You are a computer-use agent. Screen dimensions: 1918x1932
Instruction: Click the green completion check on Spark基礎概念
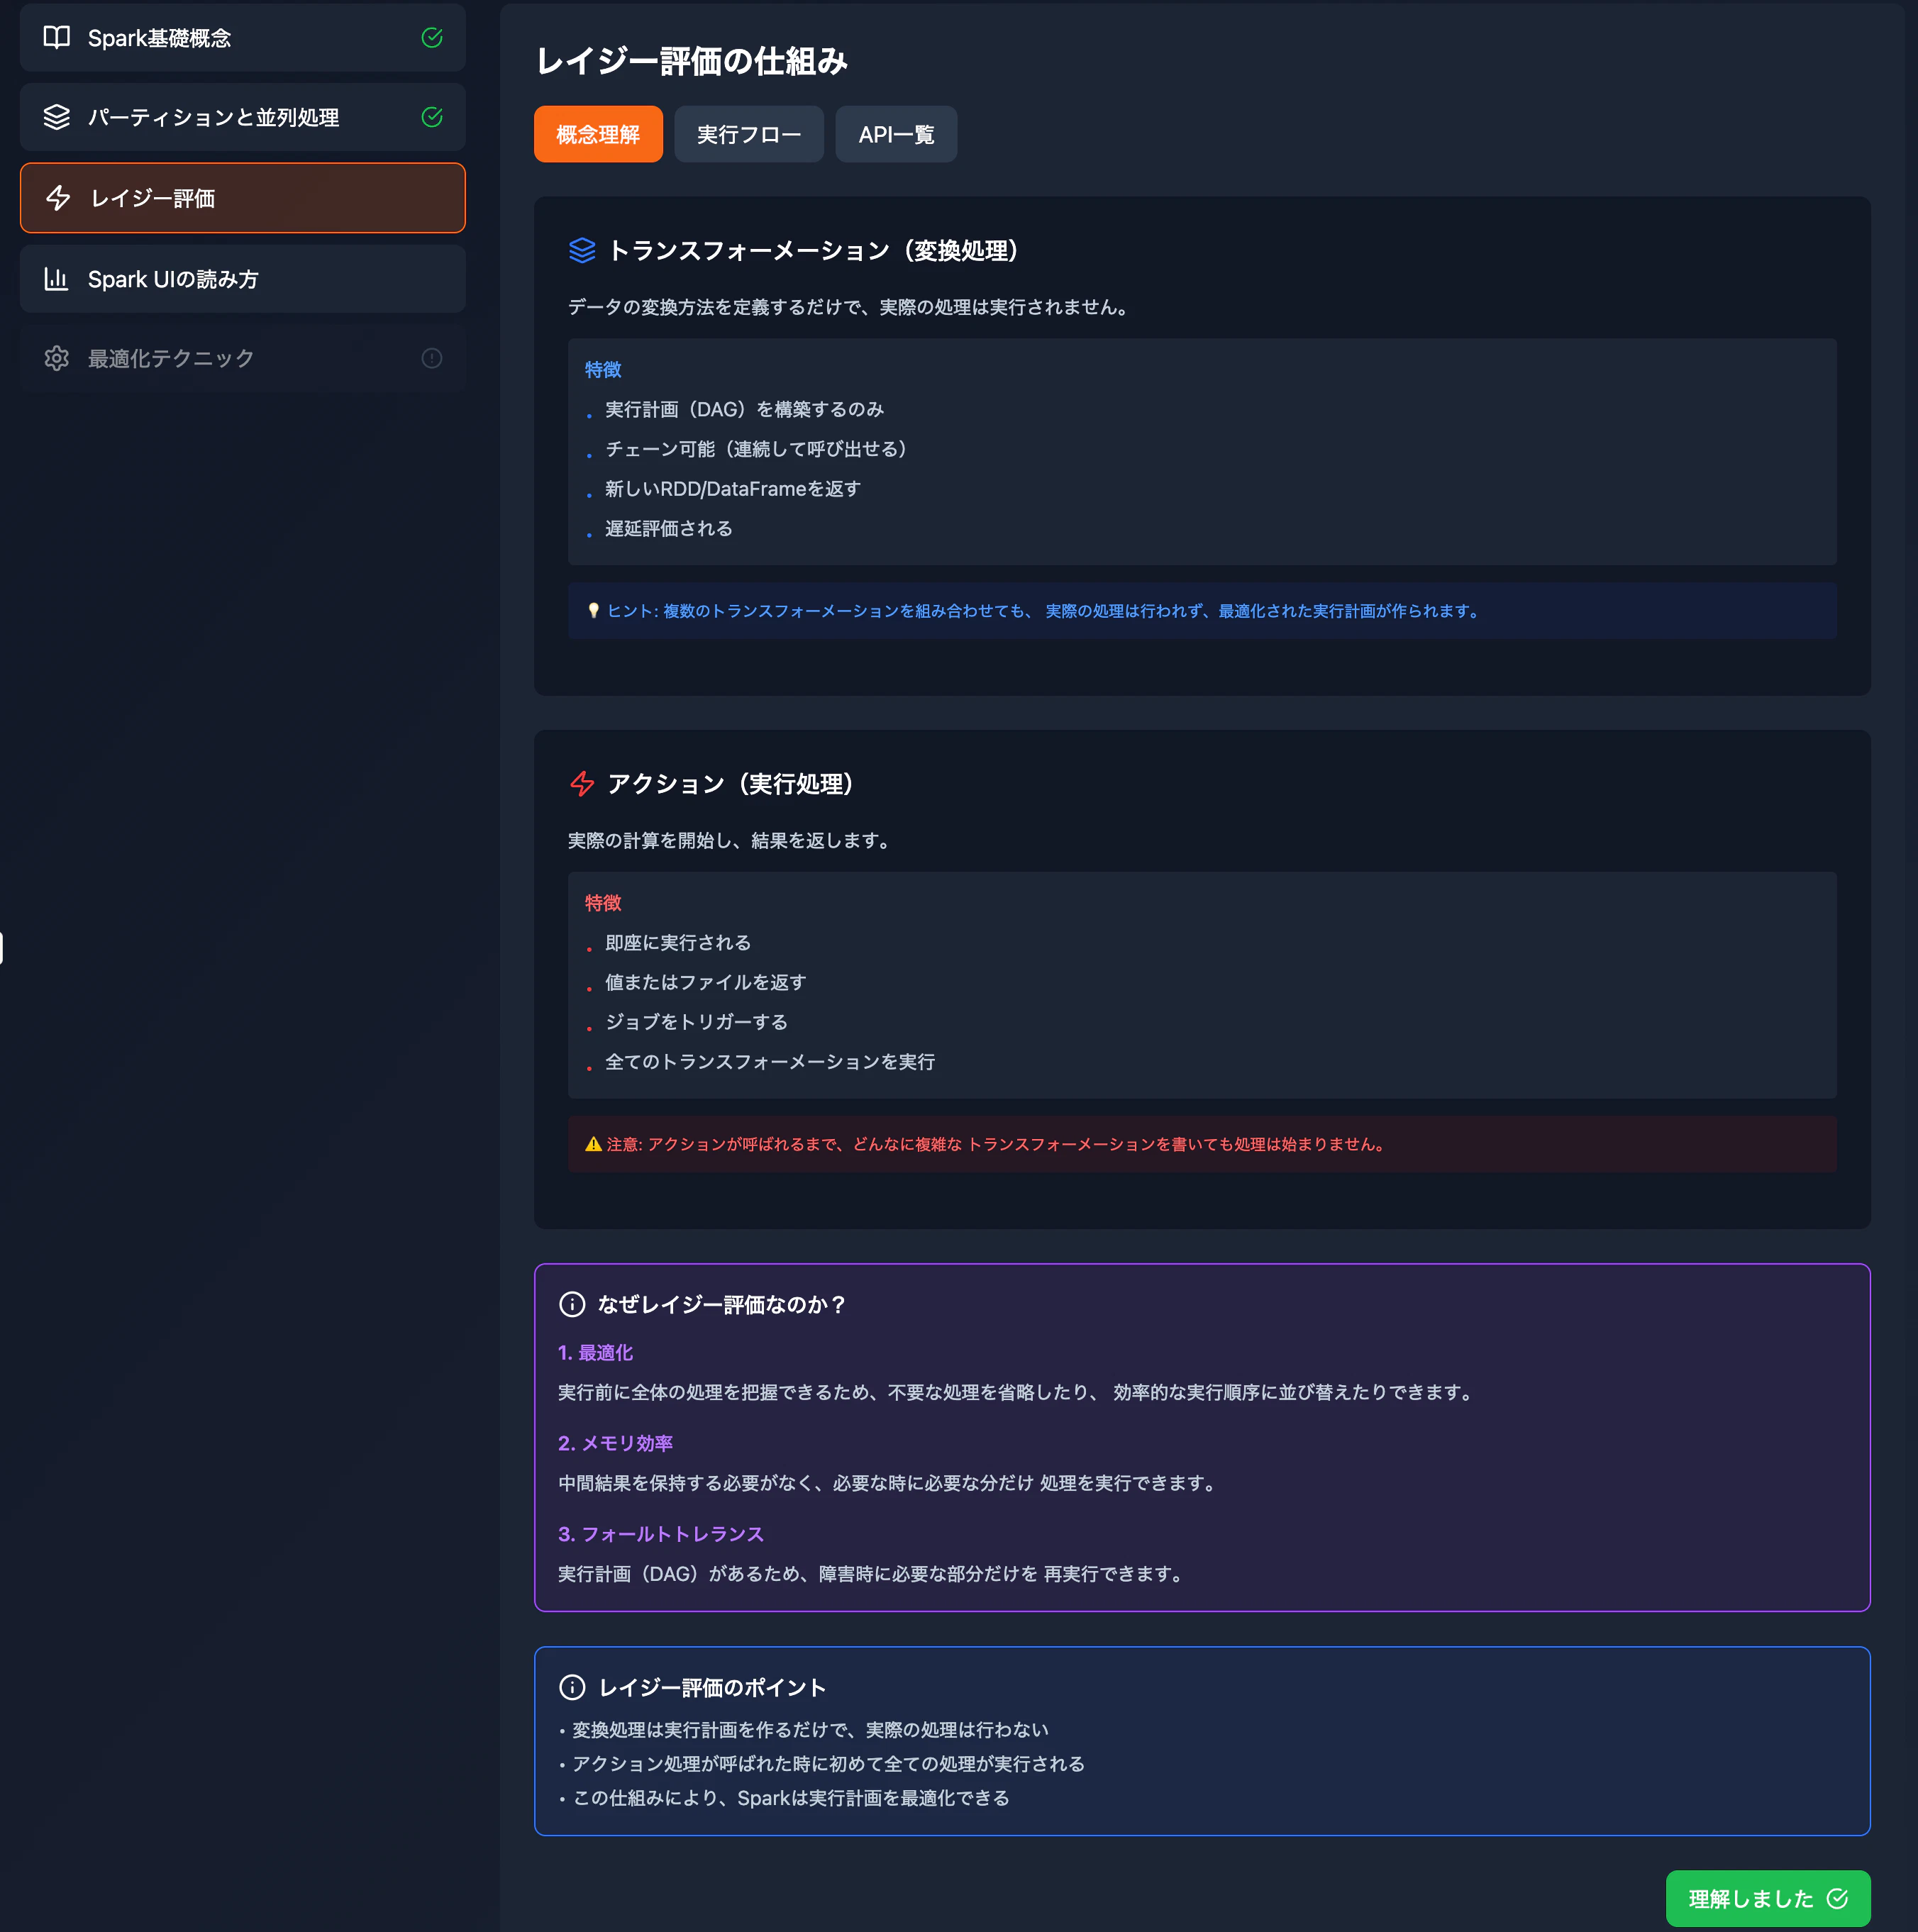(x=432, y=38)
